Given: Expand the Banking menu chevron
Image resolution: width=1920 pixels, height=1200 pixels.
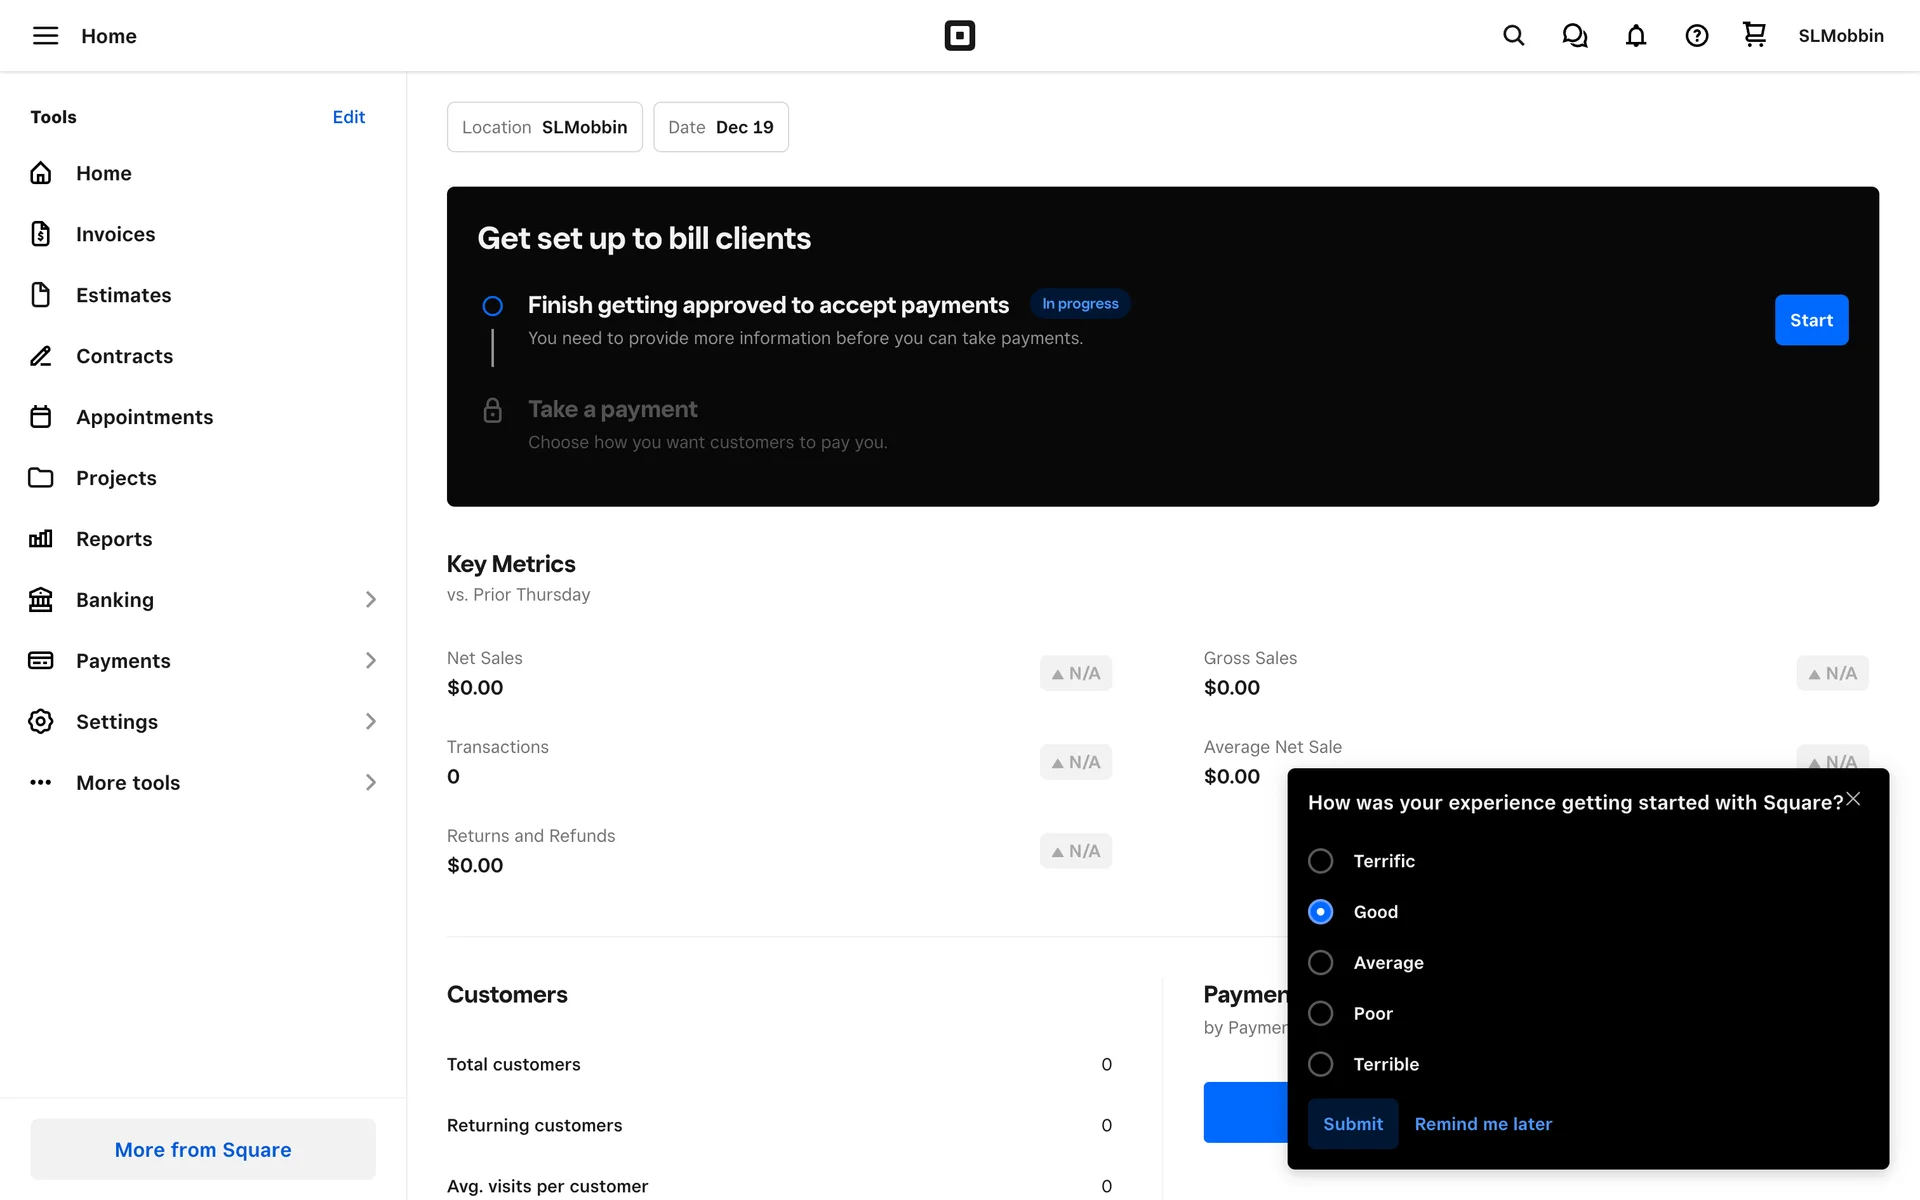Looking at the screenshot, I should pos(370,600).
